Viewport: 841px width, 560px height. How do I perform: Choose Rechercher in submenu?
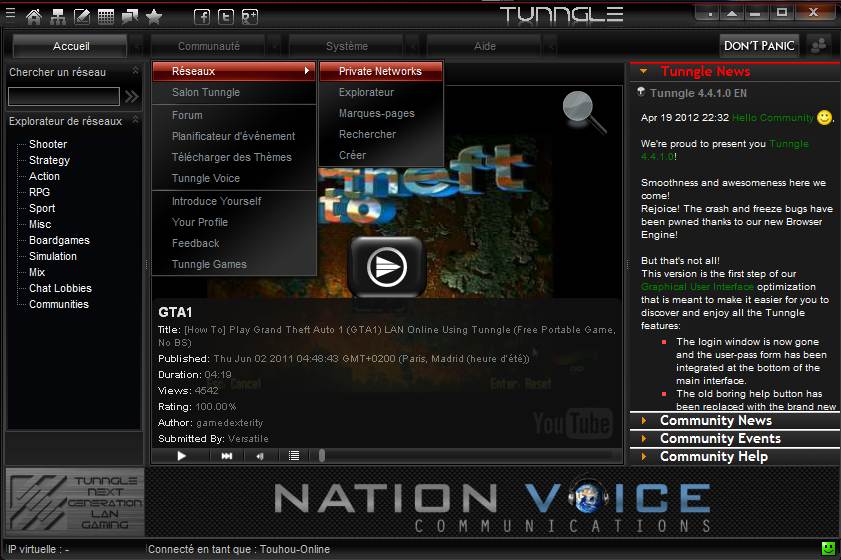pos(381,134)
